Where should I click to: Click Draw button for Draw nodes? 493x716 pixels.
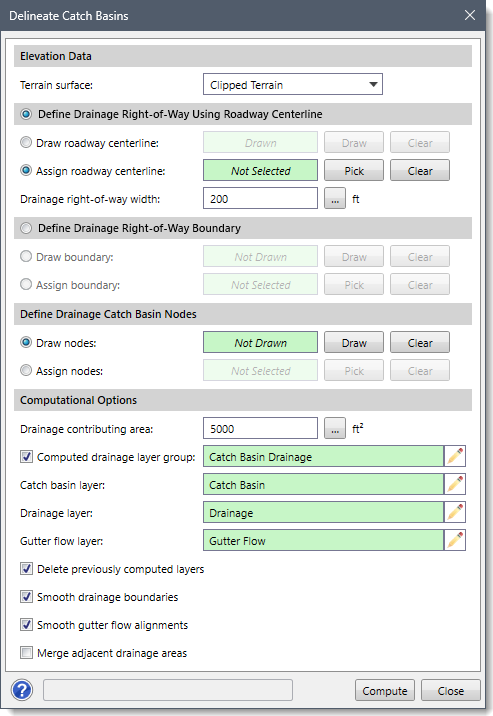tap(354, 342)
